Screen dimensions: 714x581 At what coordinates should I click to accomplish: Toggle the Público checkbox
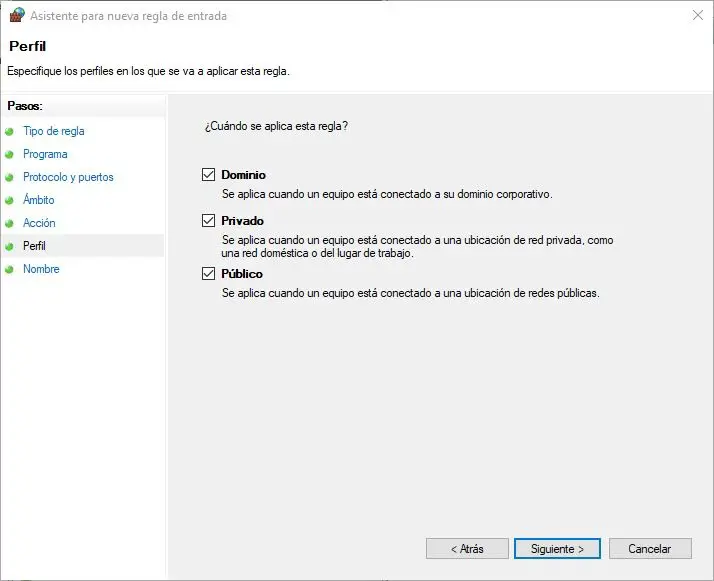click(209, 274)
